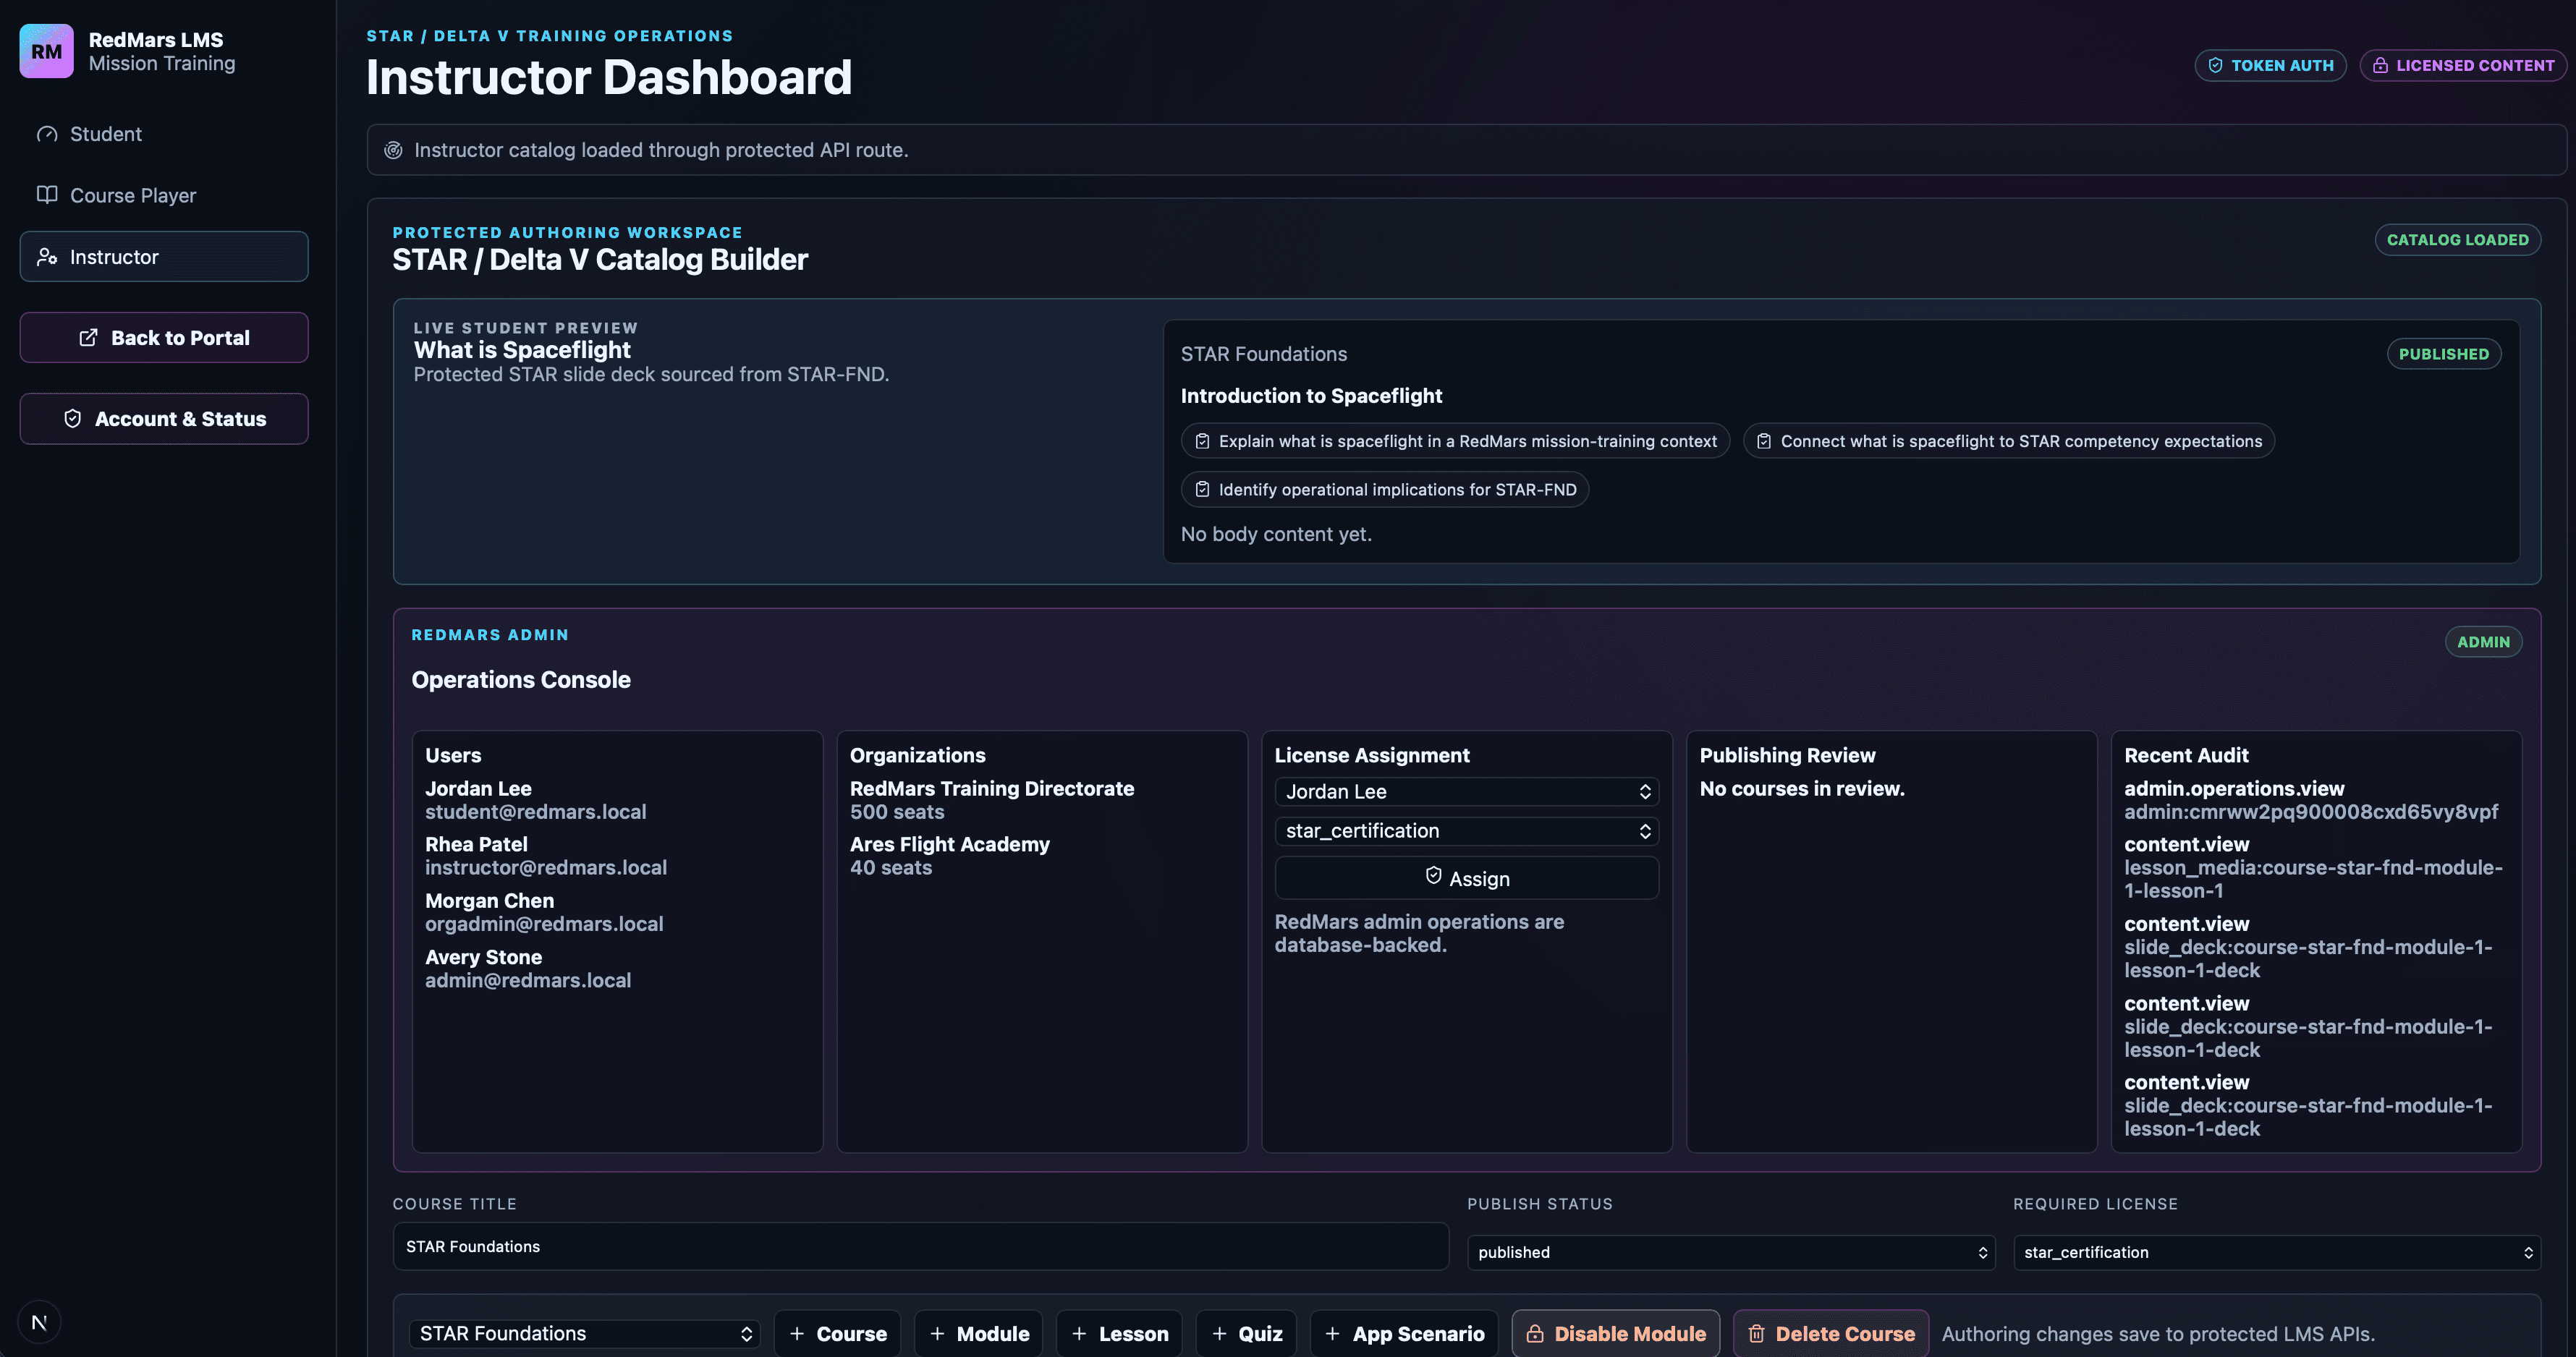The height and width of the screenshot is (1357, 2576).
Task: Click the Catalog Loaded status badge
Action: pyautogui.click(x=2457, y=240)
